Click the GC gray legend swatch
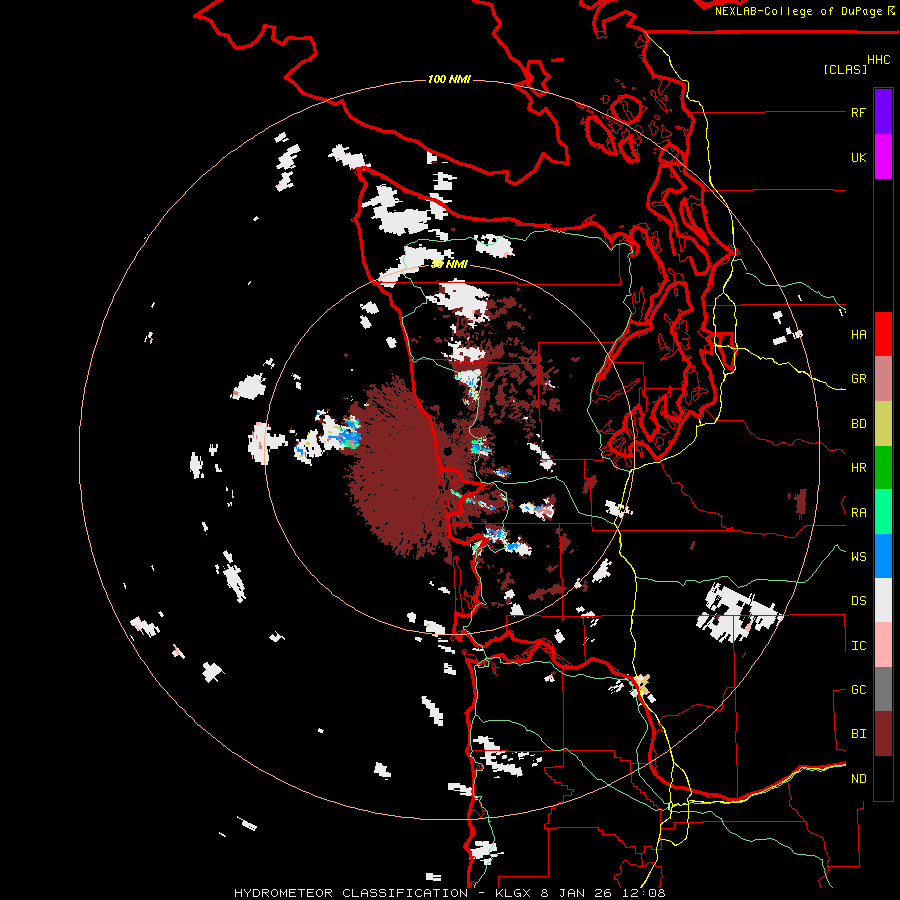The height and width of the screenshot is (900, 900). (883, 689)
